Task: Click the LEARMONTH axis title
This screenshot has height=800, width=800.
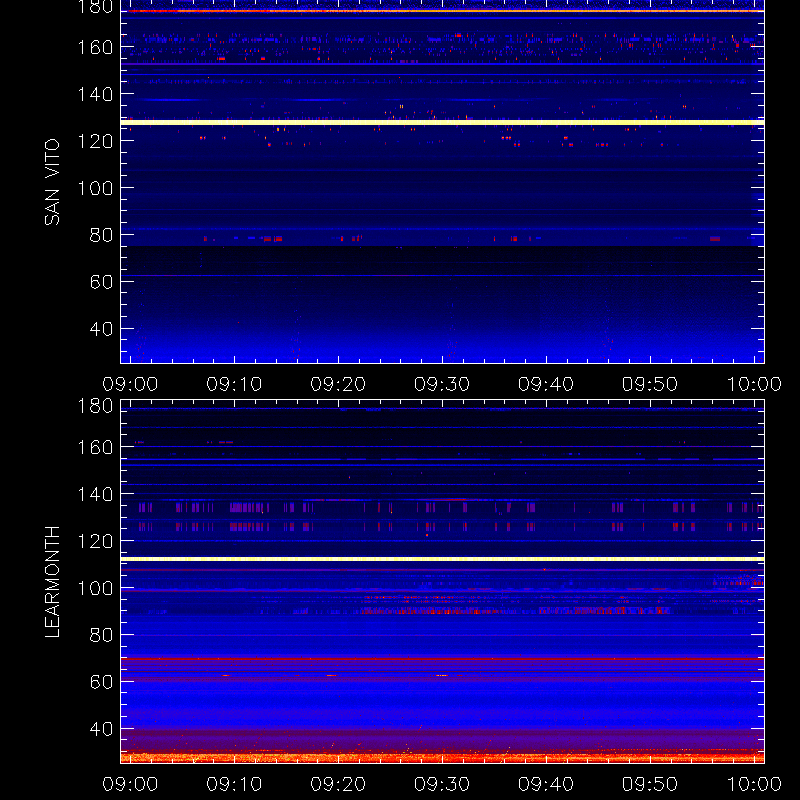Action: [52, 582]
